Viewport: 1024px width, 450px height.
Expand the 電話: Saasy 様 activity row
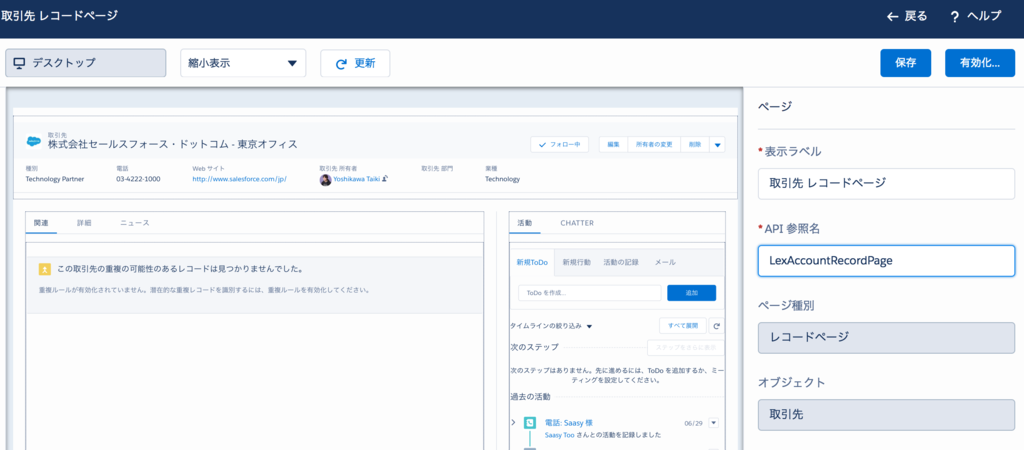click(514, 423)
